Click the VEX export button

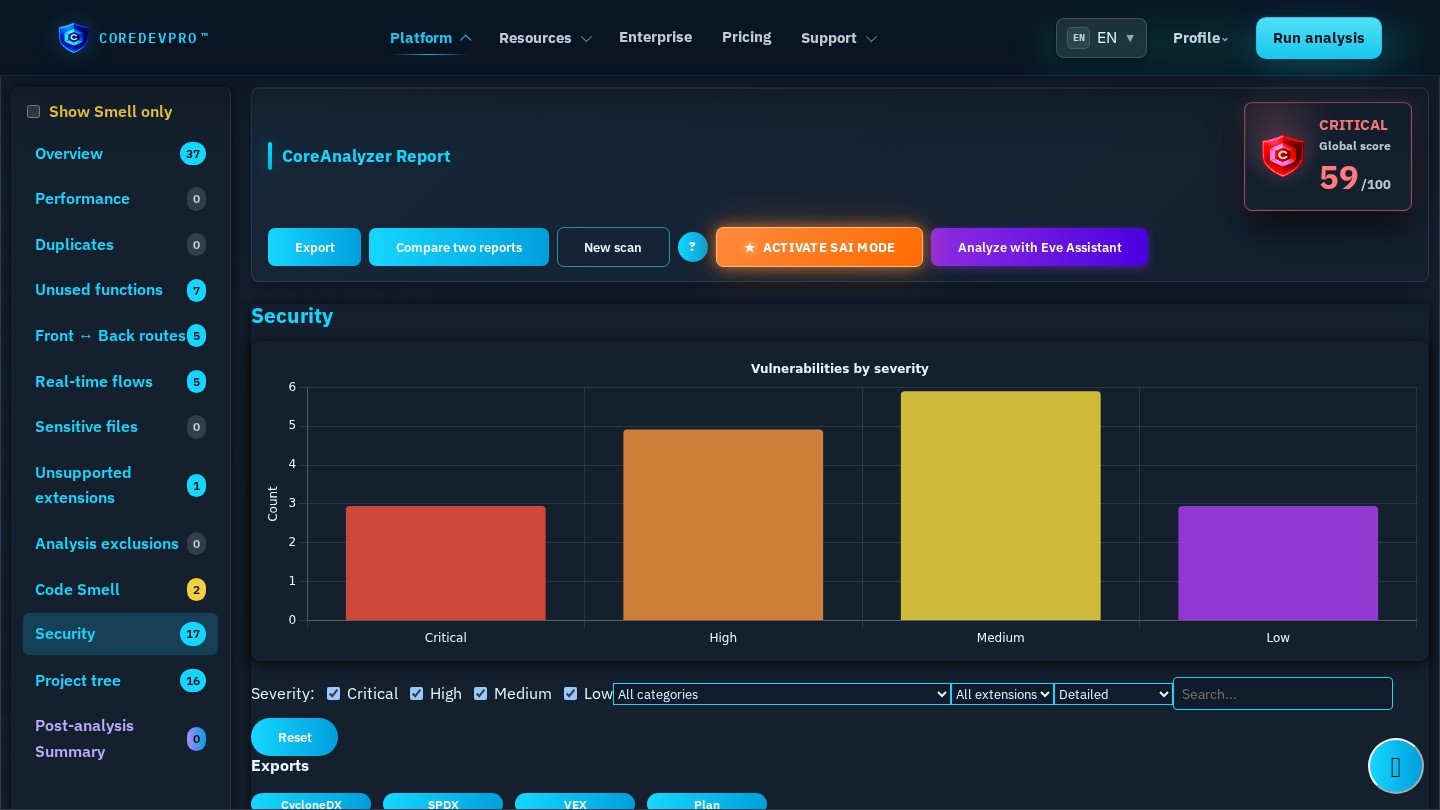[x=575, y=802]
